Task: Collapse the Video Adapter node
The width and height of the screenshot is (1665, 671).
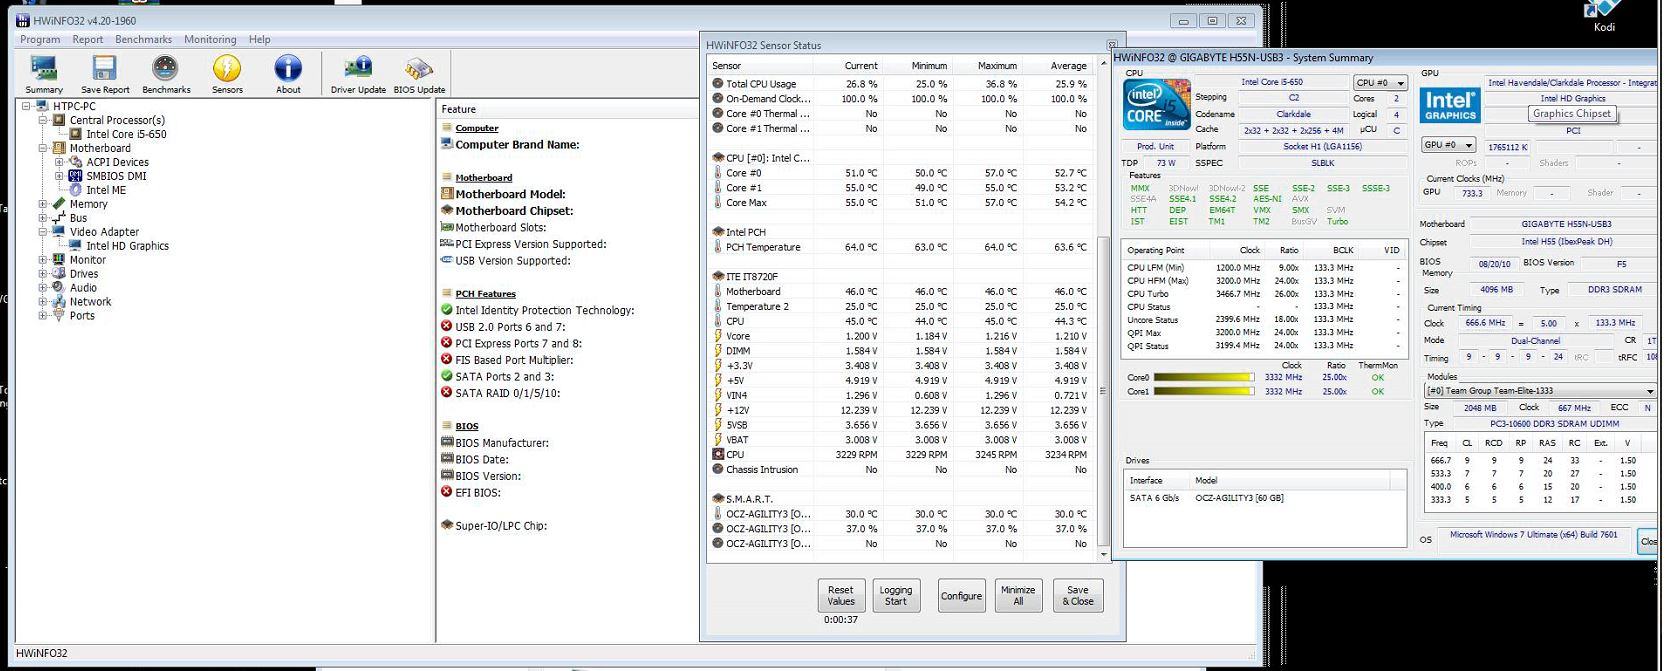Action: tap(43, 232)
